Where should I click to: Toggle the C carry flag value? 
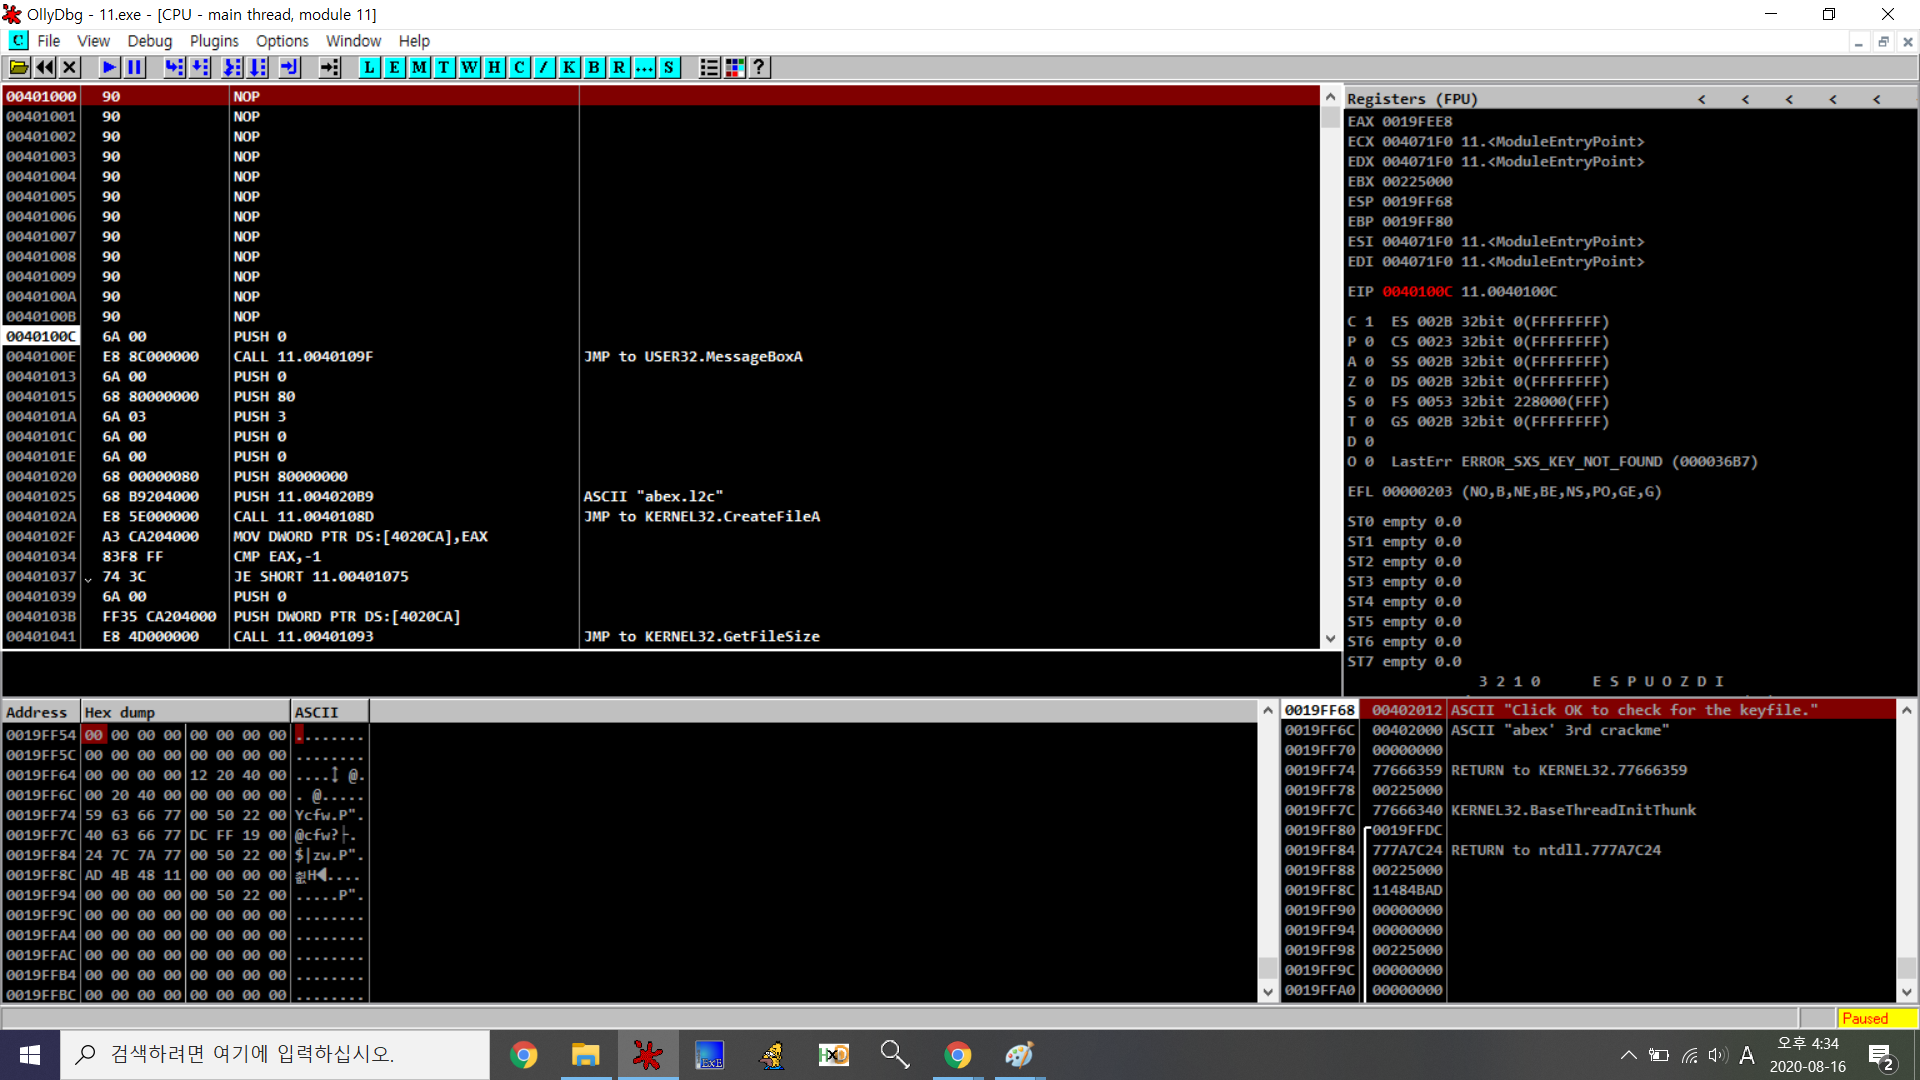point(1369,322)
